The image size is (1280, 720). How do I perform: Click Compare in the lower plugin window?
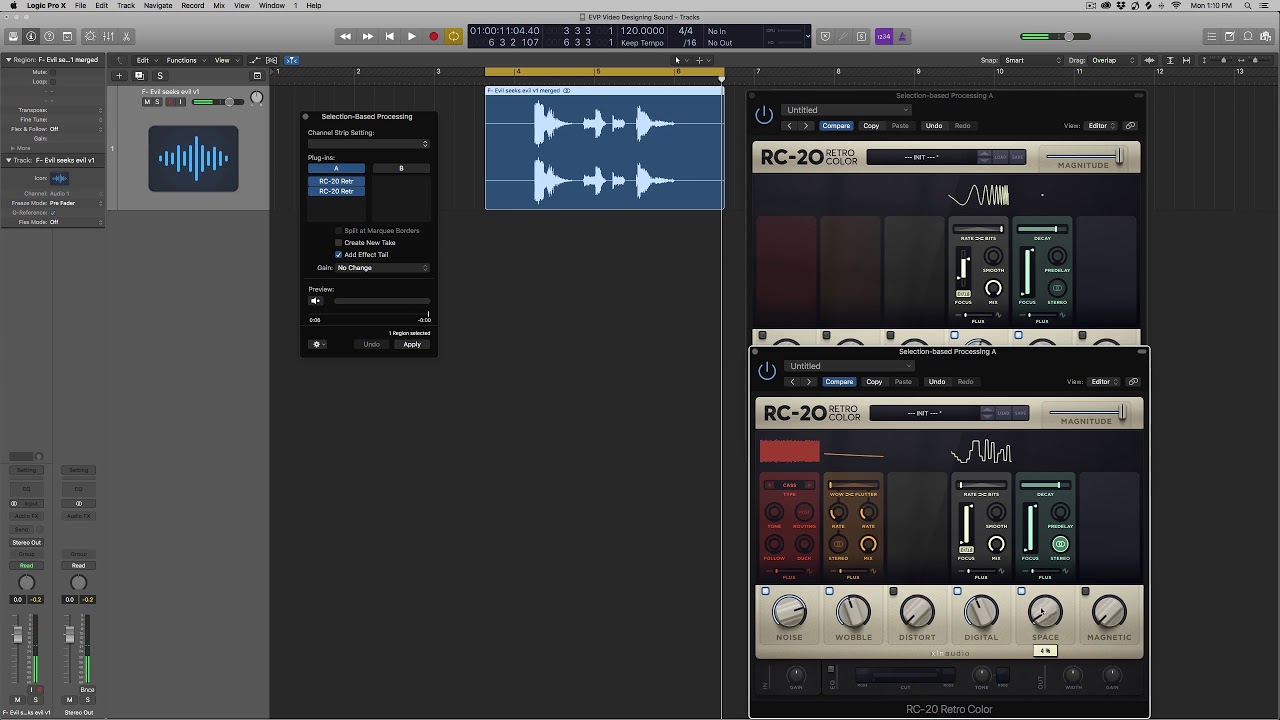[x=839, y=382]
